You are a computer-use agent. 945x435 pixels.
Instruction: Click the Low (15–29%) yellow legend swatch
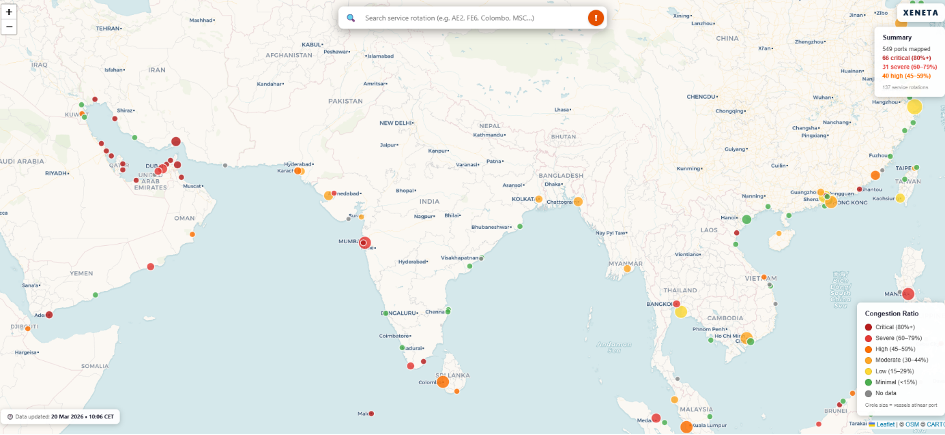pyautogui.click(x=868, y=371)
